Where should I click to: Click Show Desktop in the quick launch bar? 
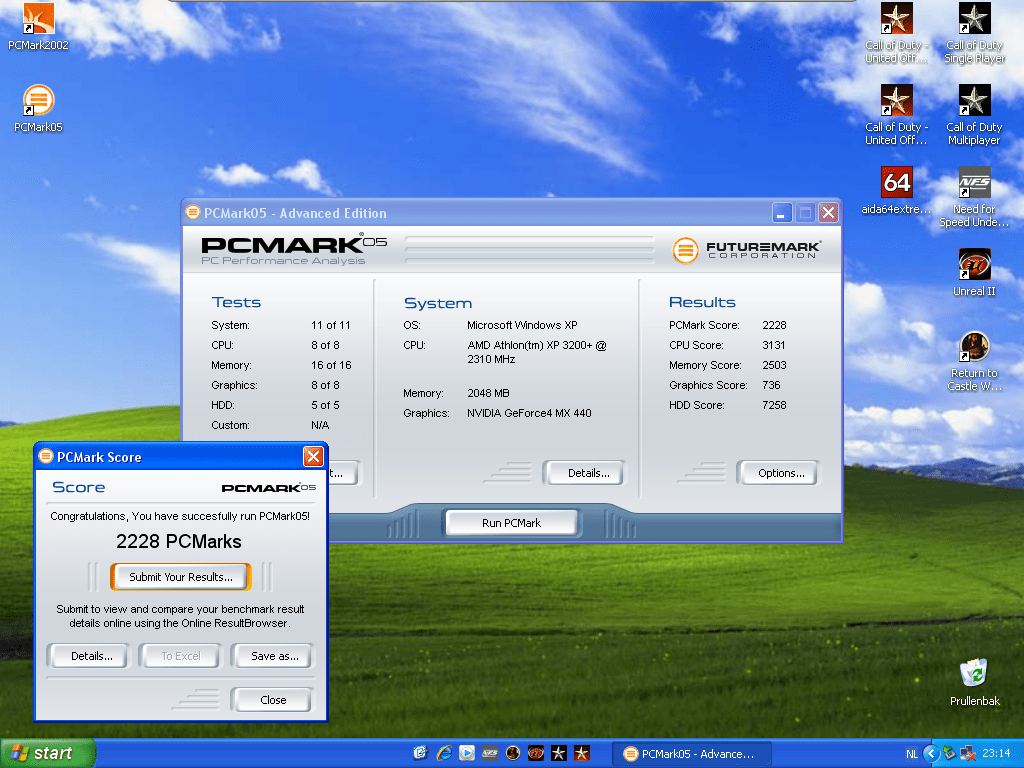tap(420, 753)
